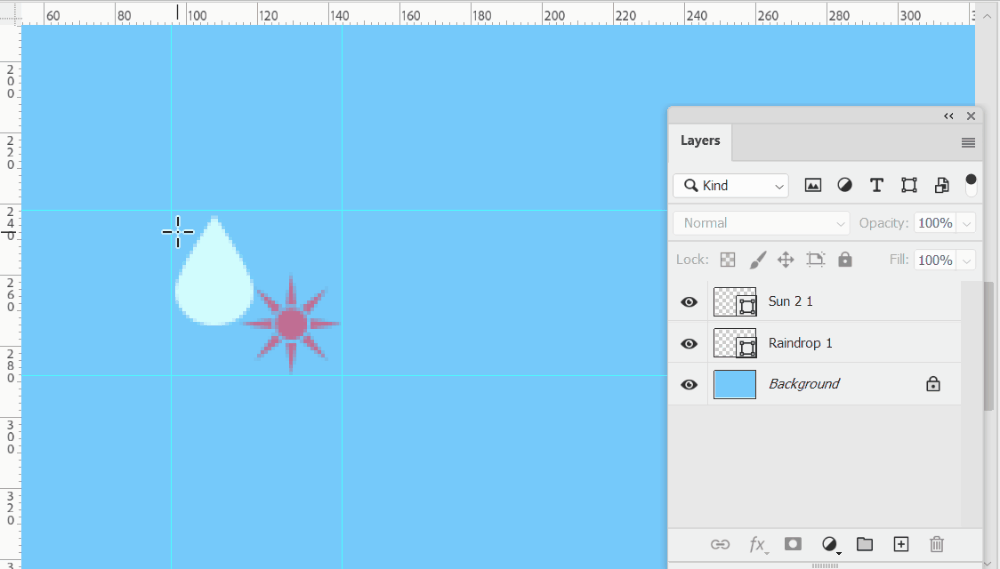1000x569 pixels.
Task: Click the pink sun shape on canvas
Action: point(291,324)
